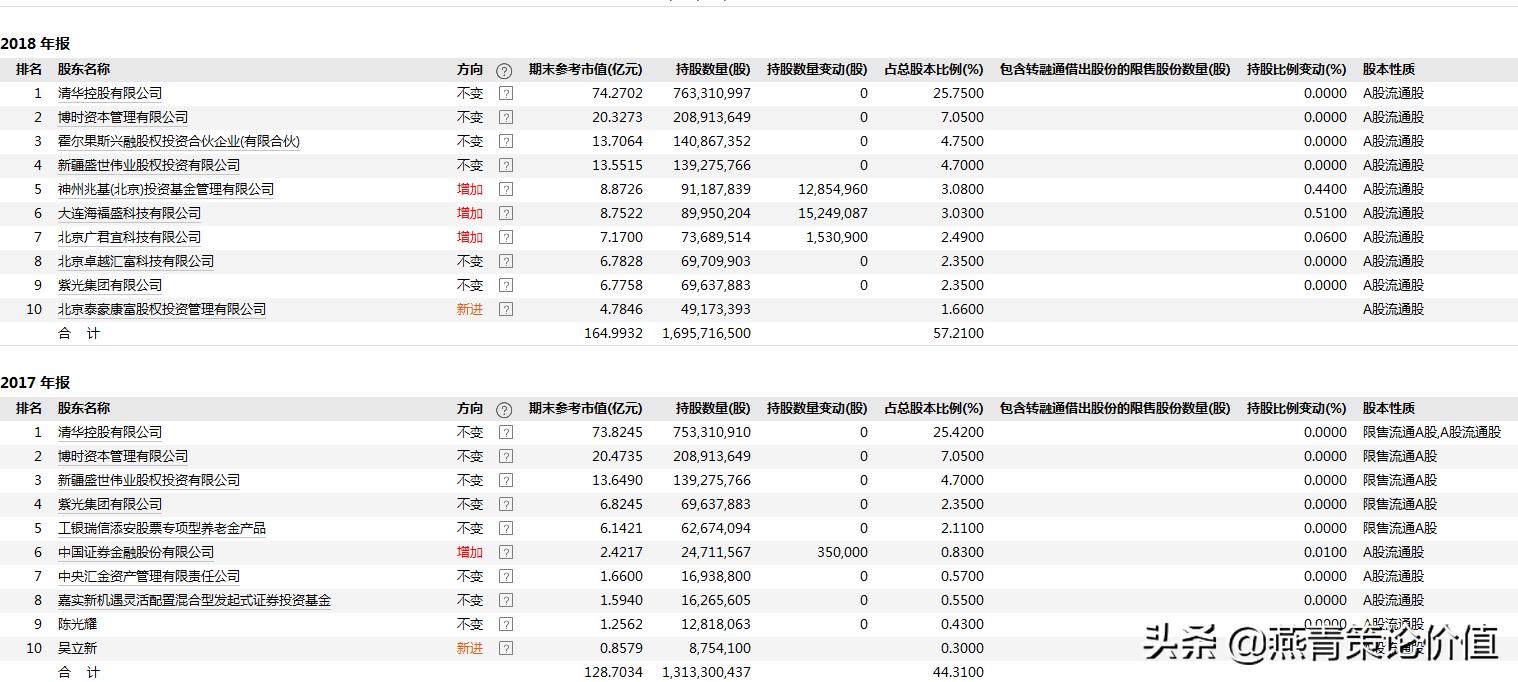The width and height of the screenshot is (1518, 682).
Task: Open the 清华控股有限公司 shareholder link
Action: point(108,93)
